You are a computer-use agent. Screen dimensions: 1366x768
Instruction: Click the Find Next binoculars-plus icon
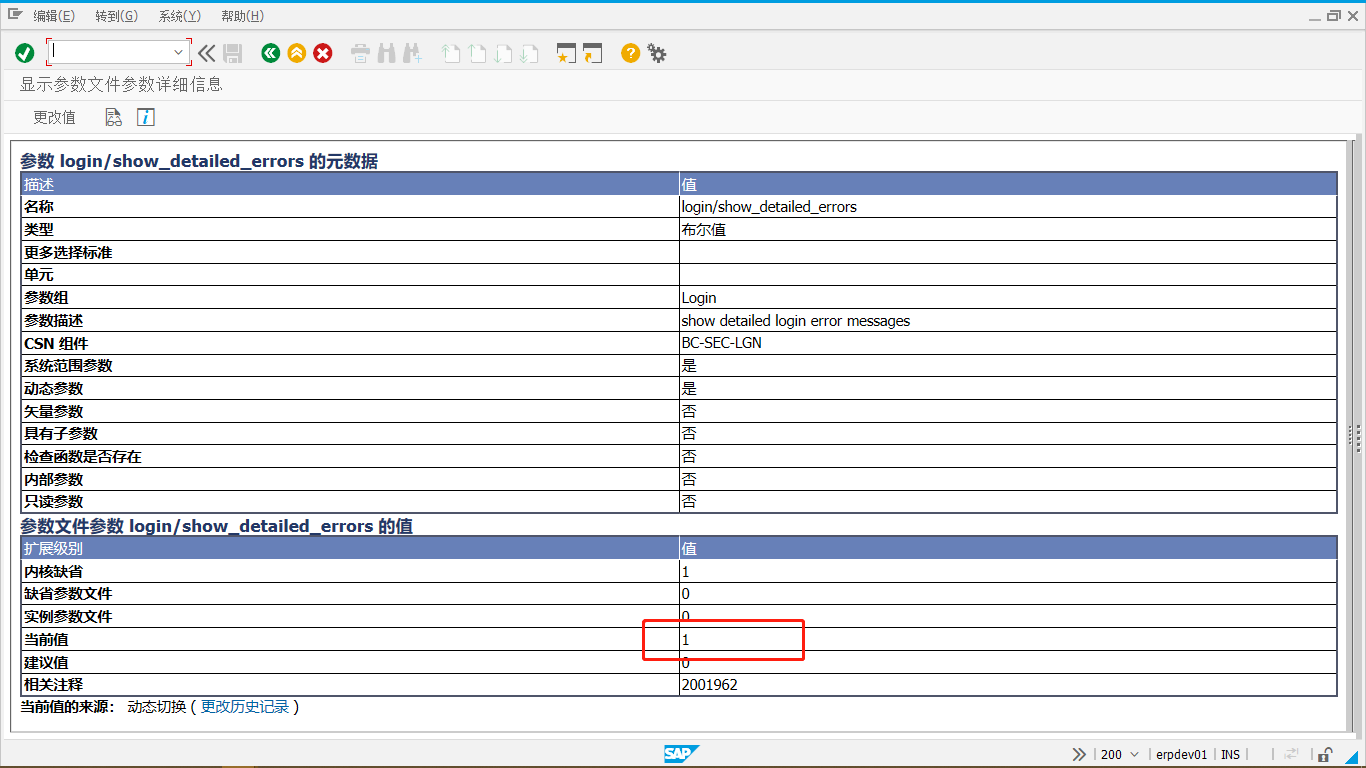click(412, 53)
